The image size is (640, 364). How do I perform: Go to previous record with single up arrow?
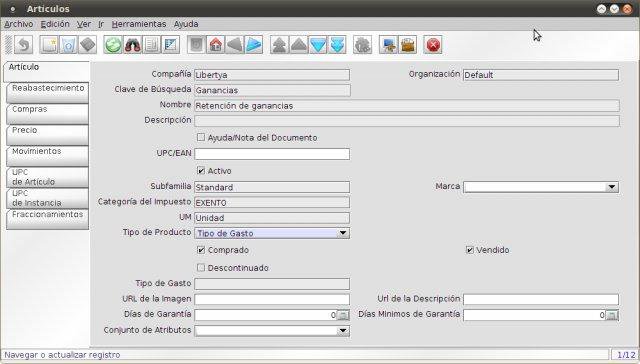click(299, 45)
